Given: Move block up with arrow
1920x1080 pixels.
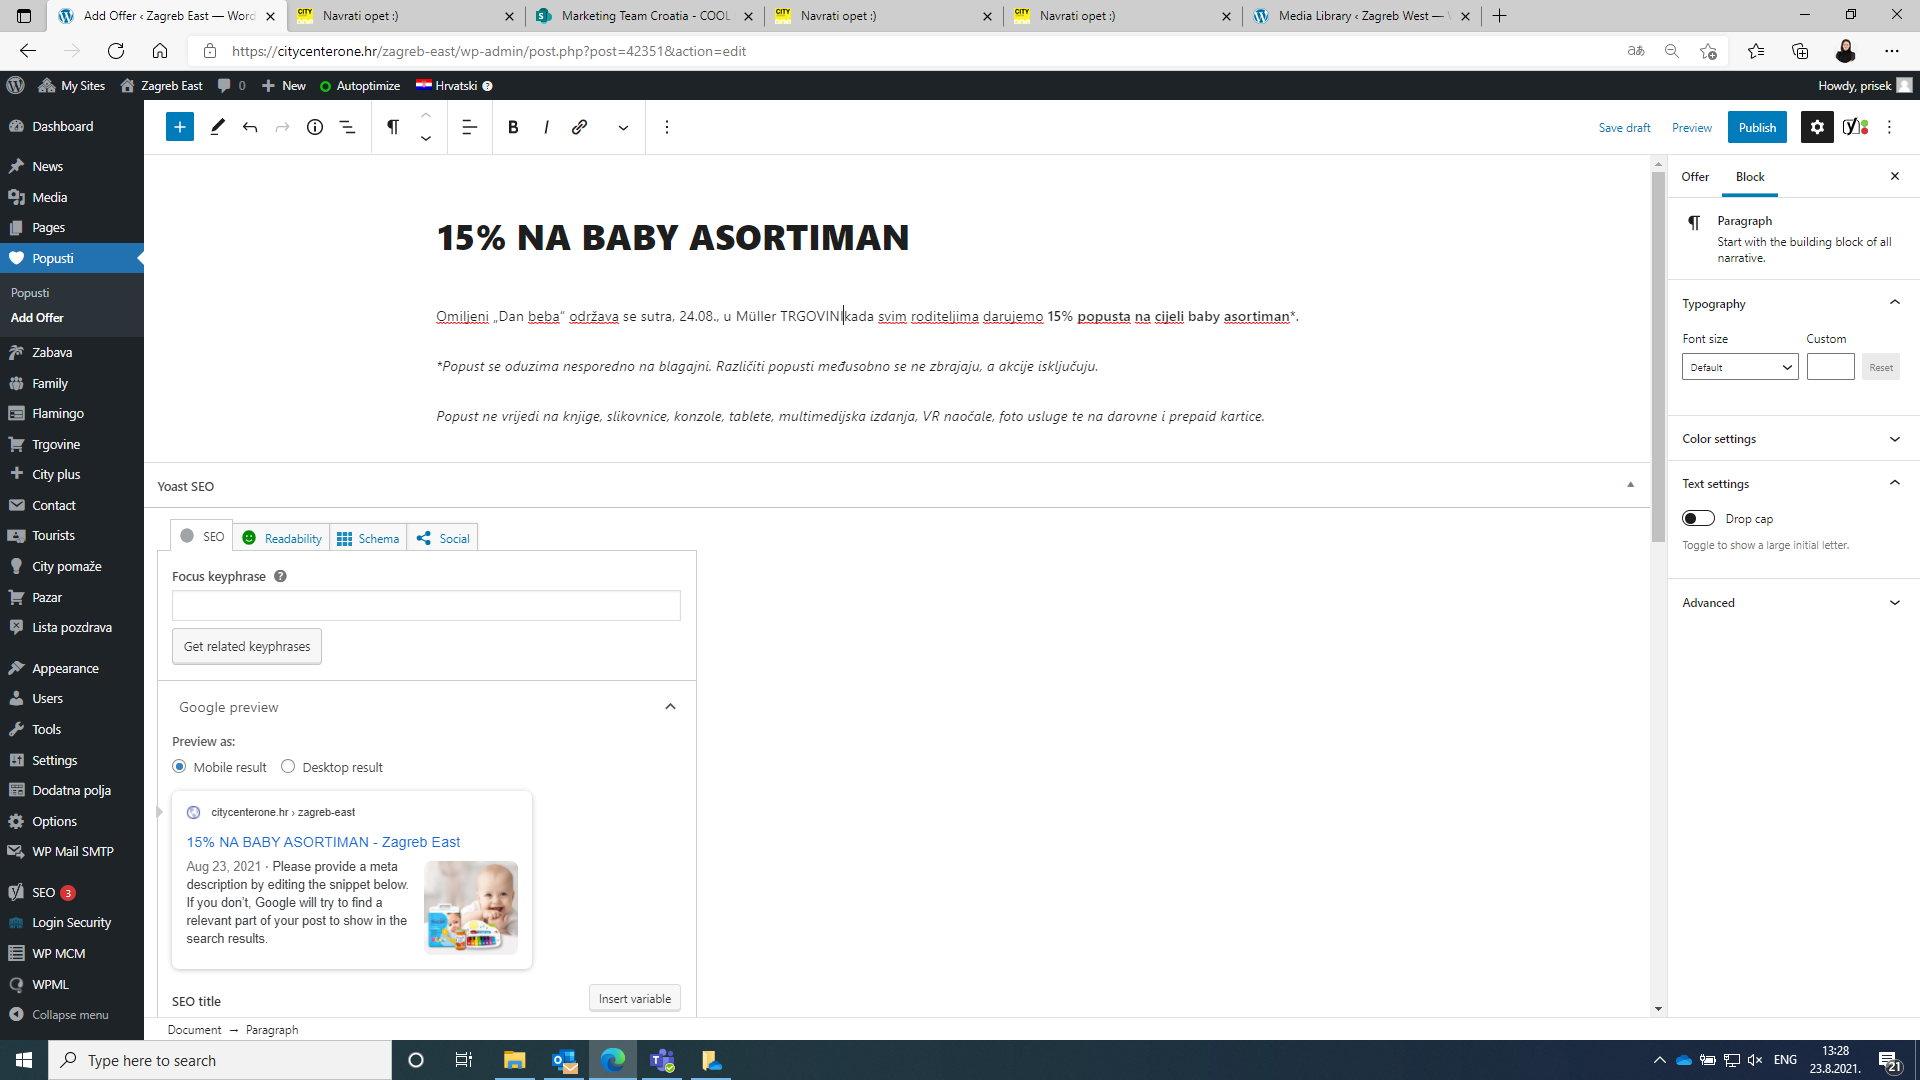Looking at the screenshot, I should click(x=426, y=115).
